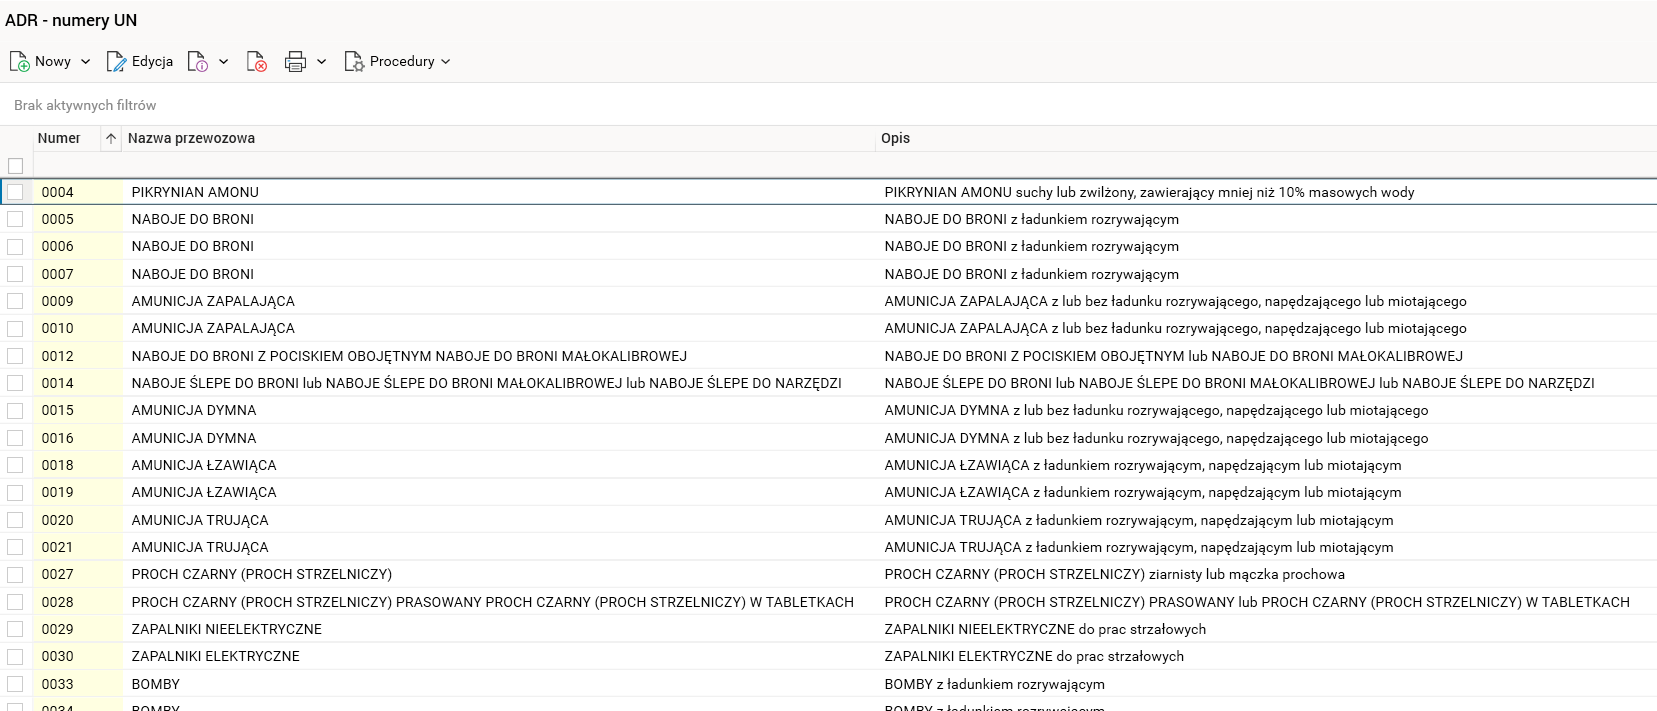Check the box for row 0010
The width and height of the screenshot is (1657, 711).
pos(15,328)
